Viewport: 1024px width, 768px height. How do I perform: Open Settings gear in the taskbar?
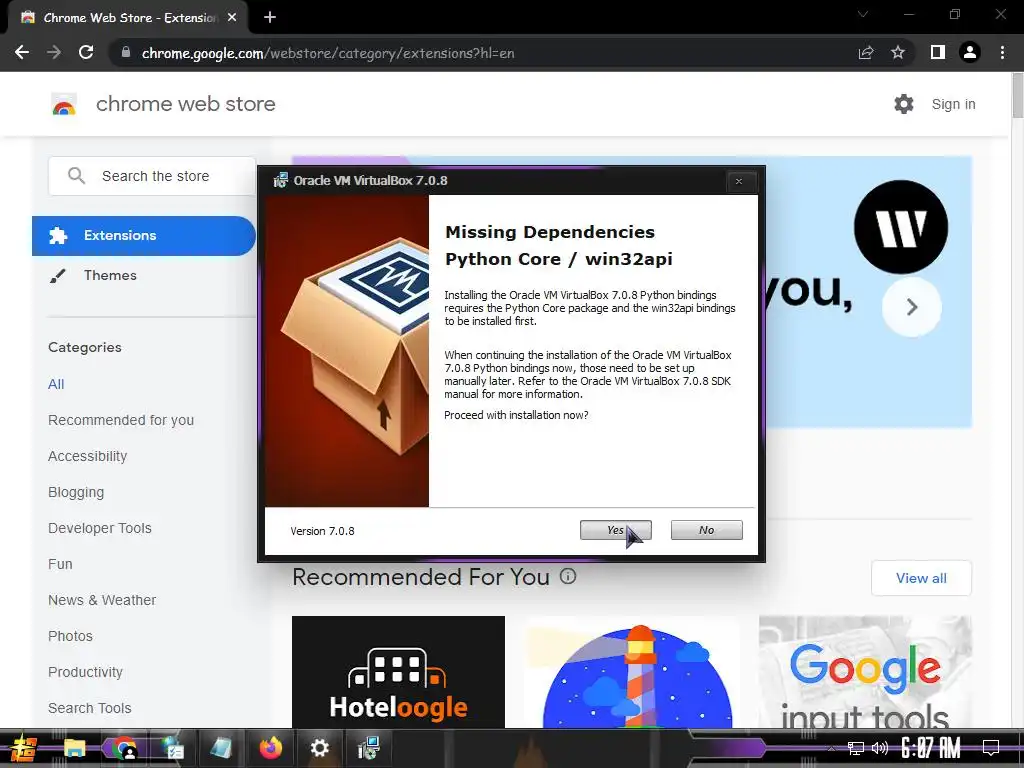coord(319,748)
